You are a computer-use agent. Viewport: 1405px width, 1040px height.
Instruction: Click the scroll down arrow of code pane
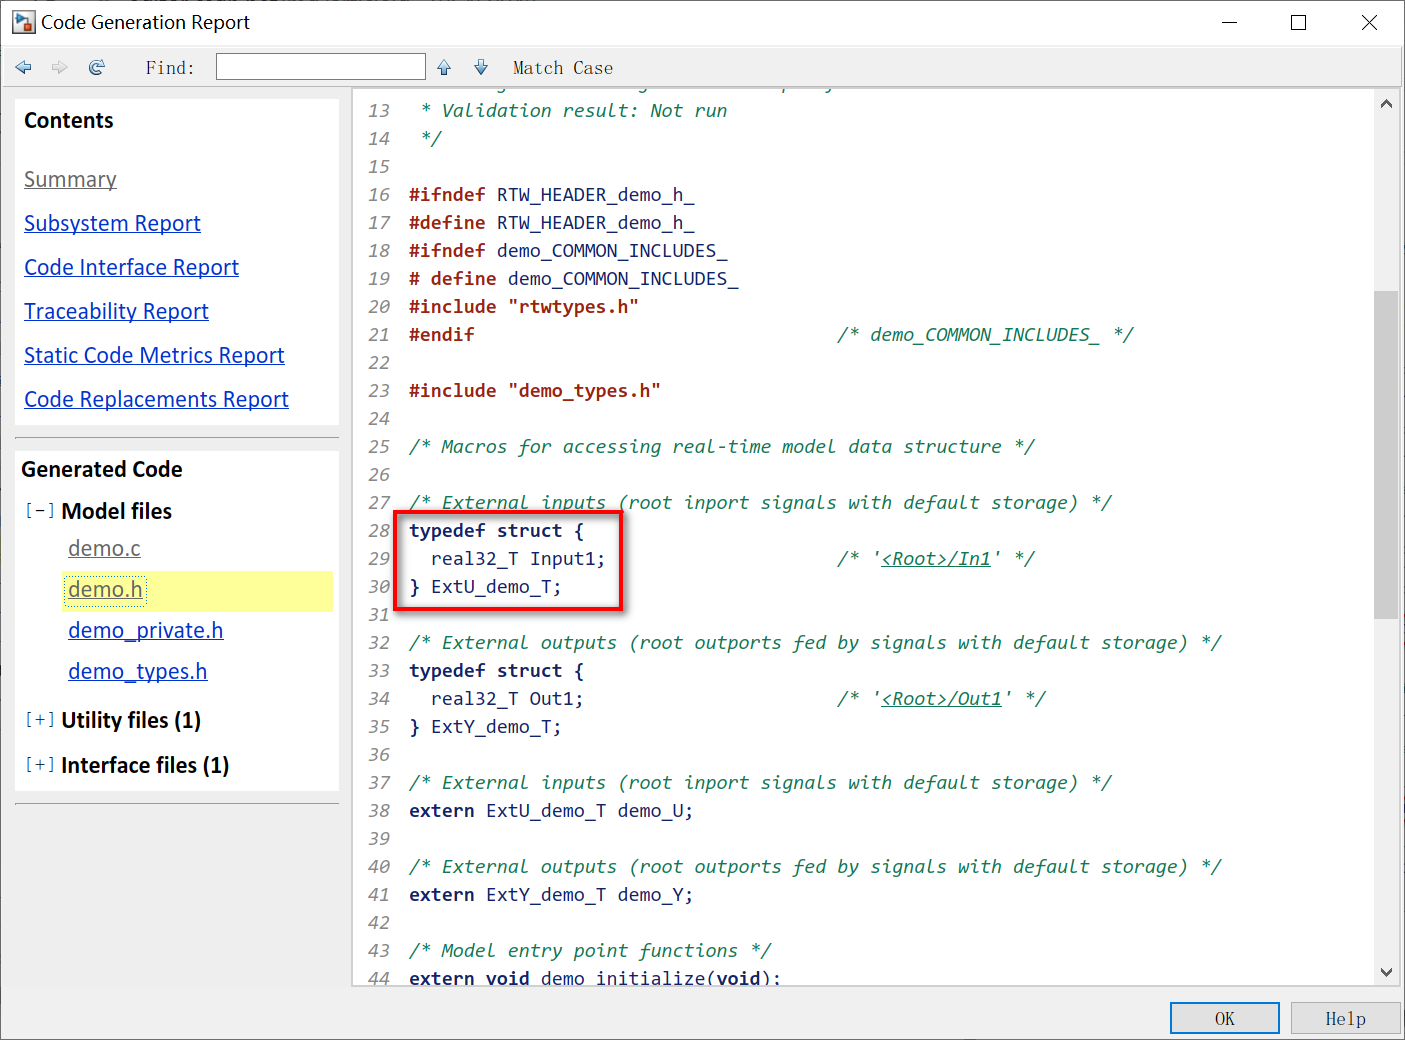tap(1386, 972)
